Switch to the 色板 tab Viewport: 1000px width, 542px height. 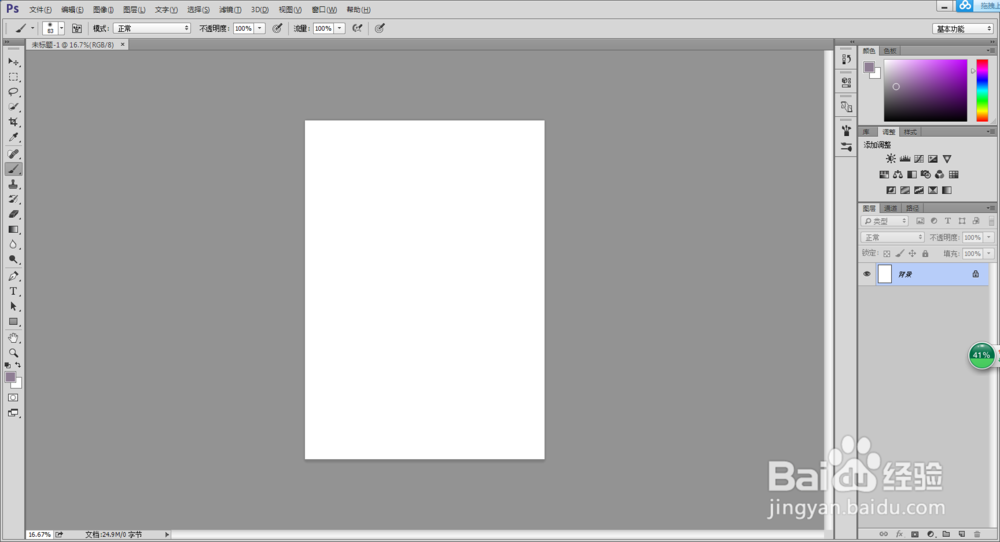click(890, 51)
